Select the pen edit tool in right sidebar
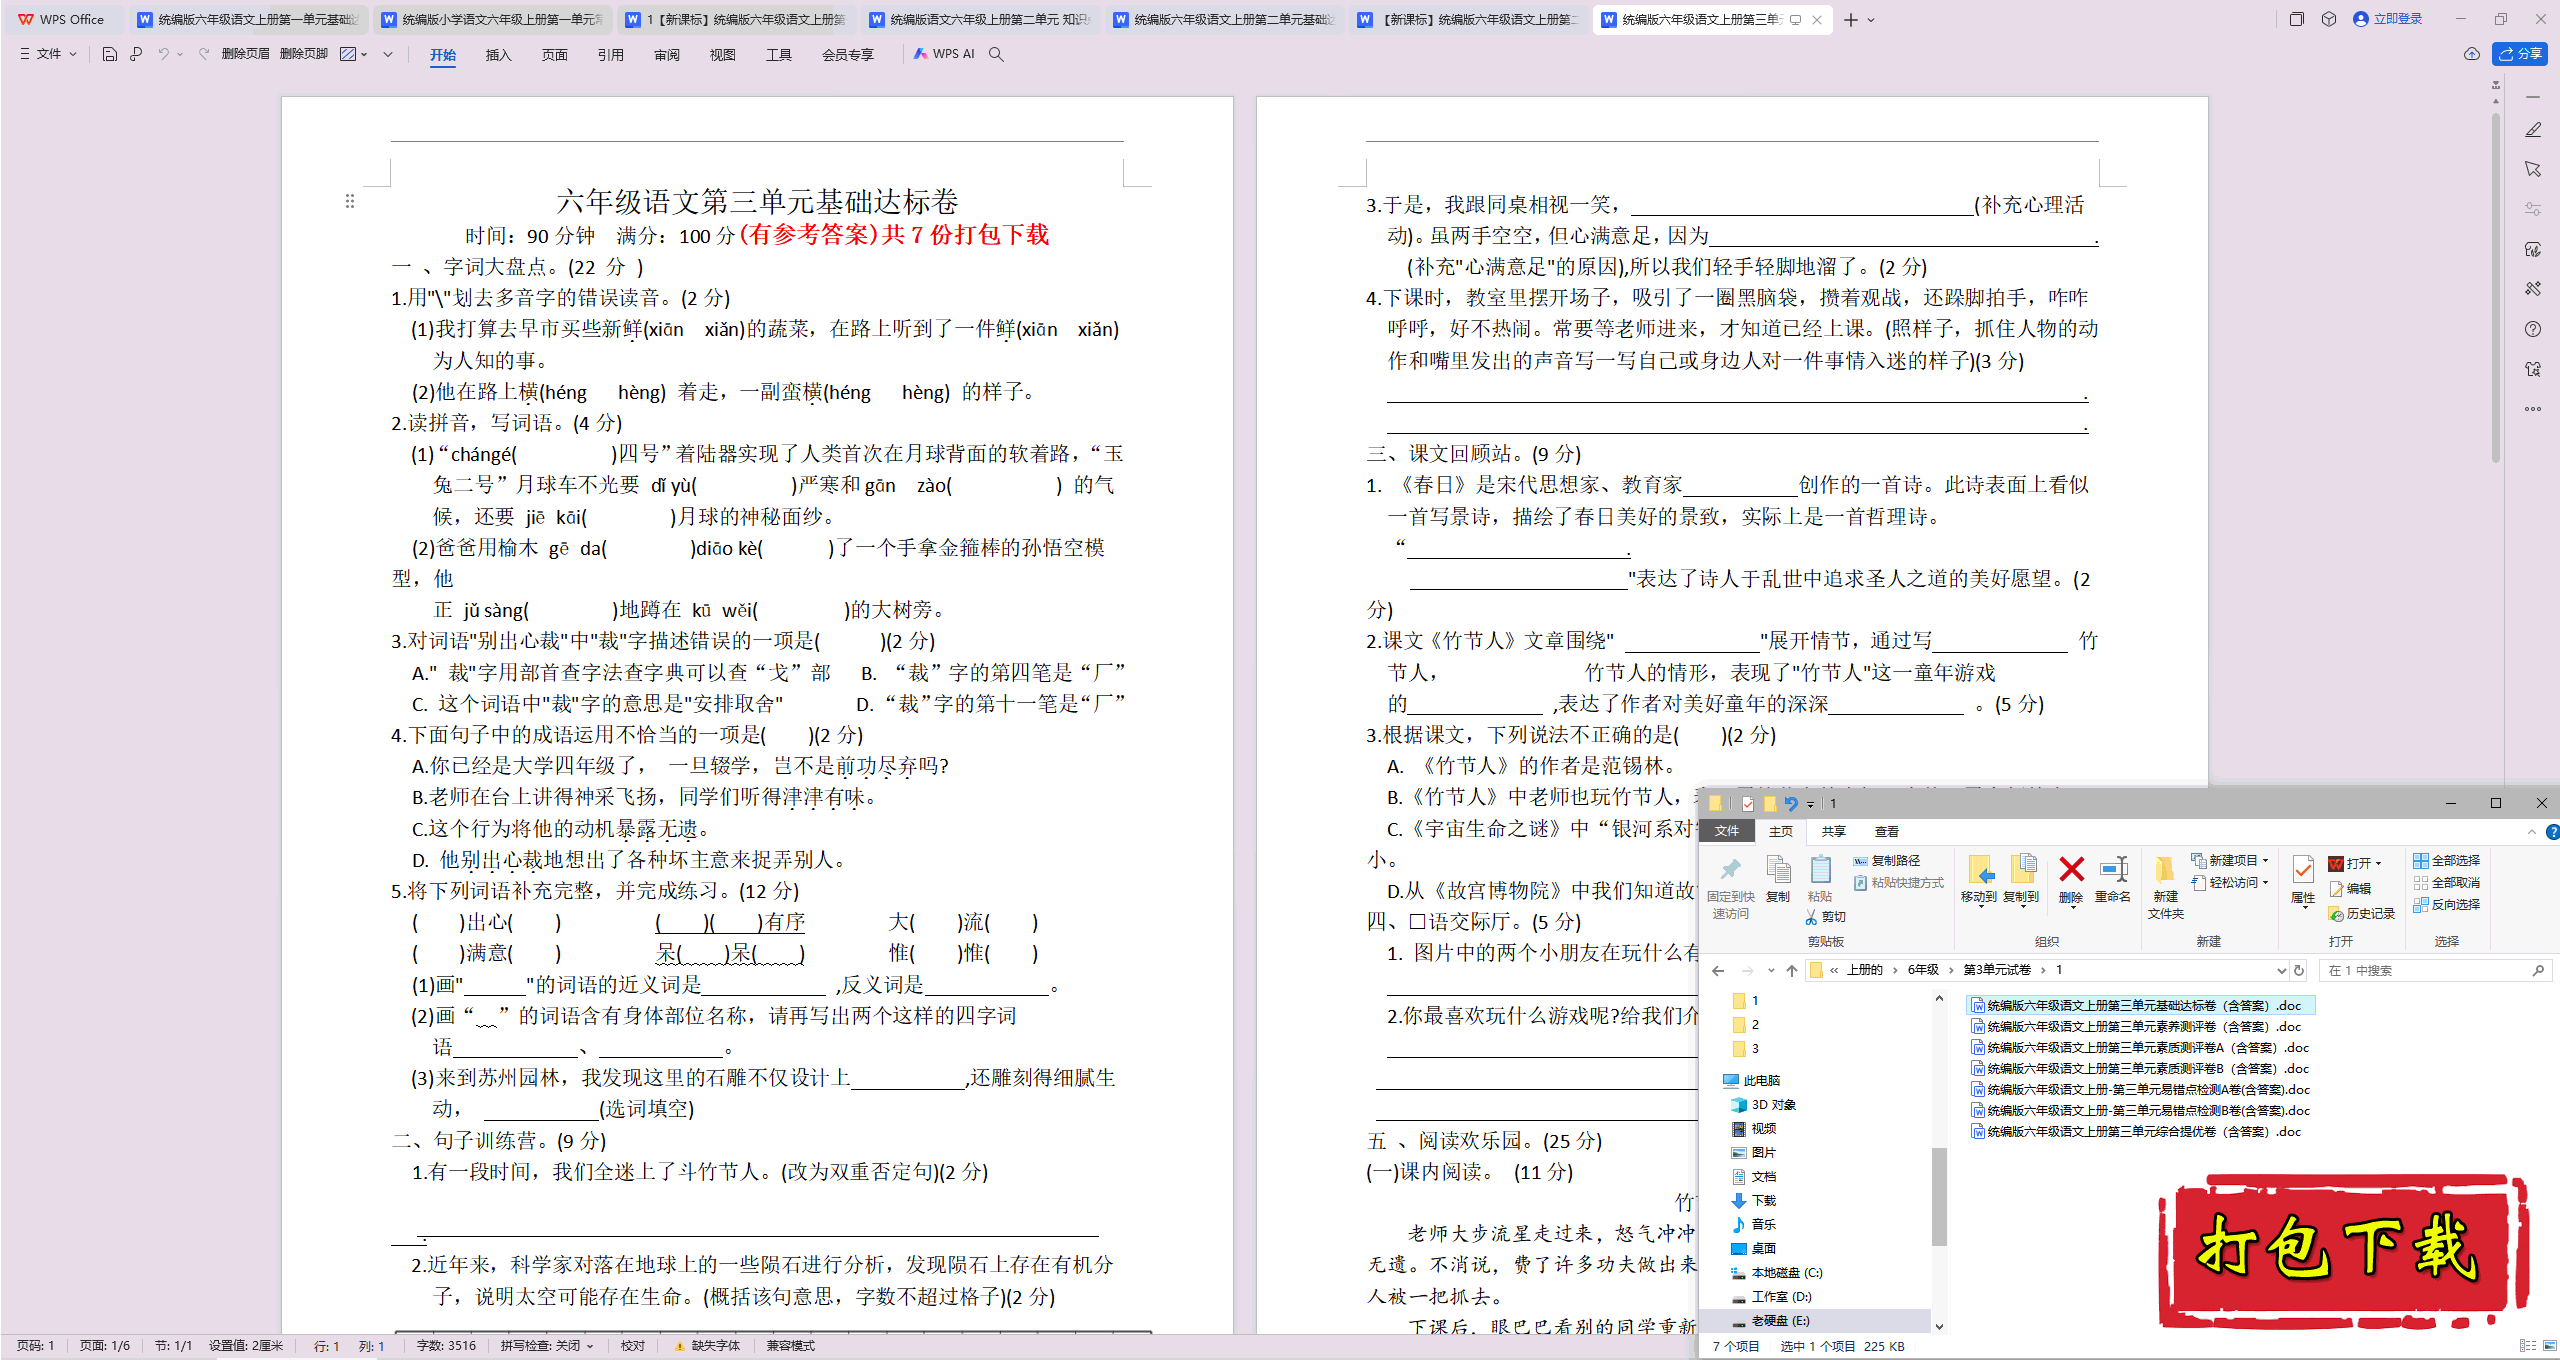The height and width of the screenshot is (1360, 2560). coord(2533,130)
